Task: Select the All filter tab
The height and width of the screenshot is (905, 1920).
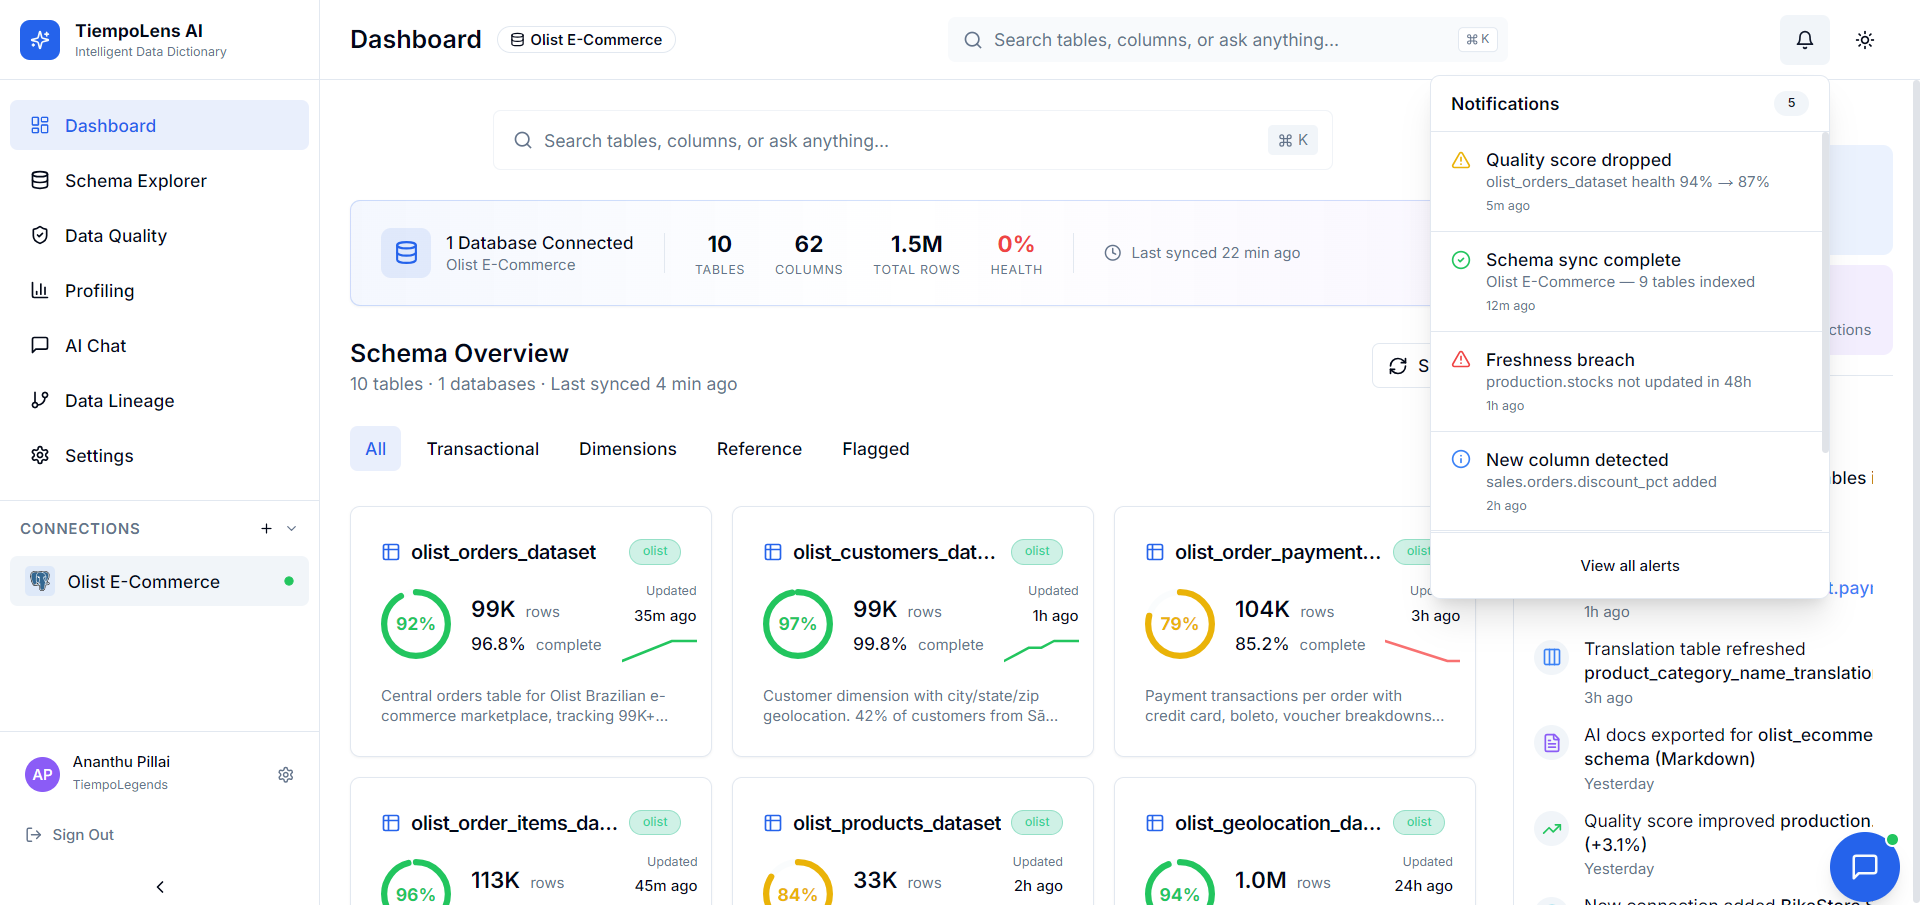Action: click(x=375, y=449)
